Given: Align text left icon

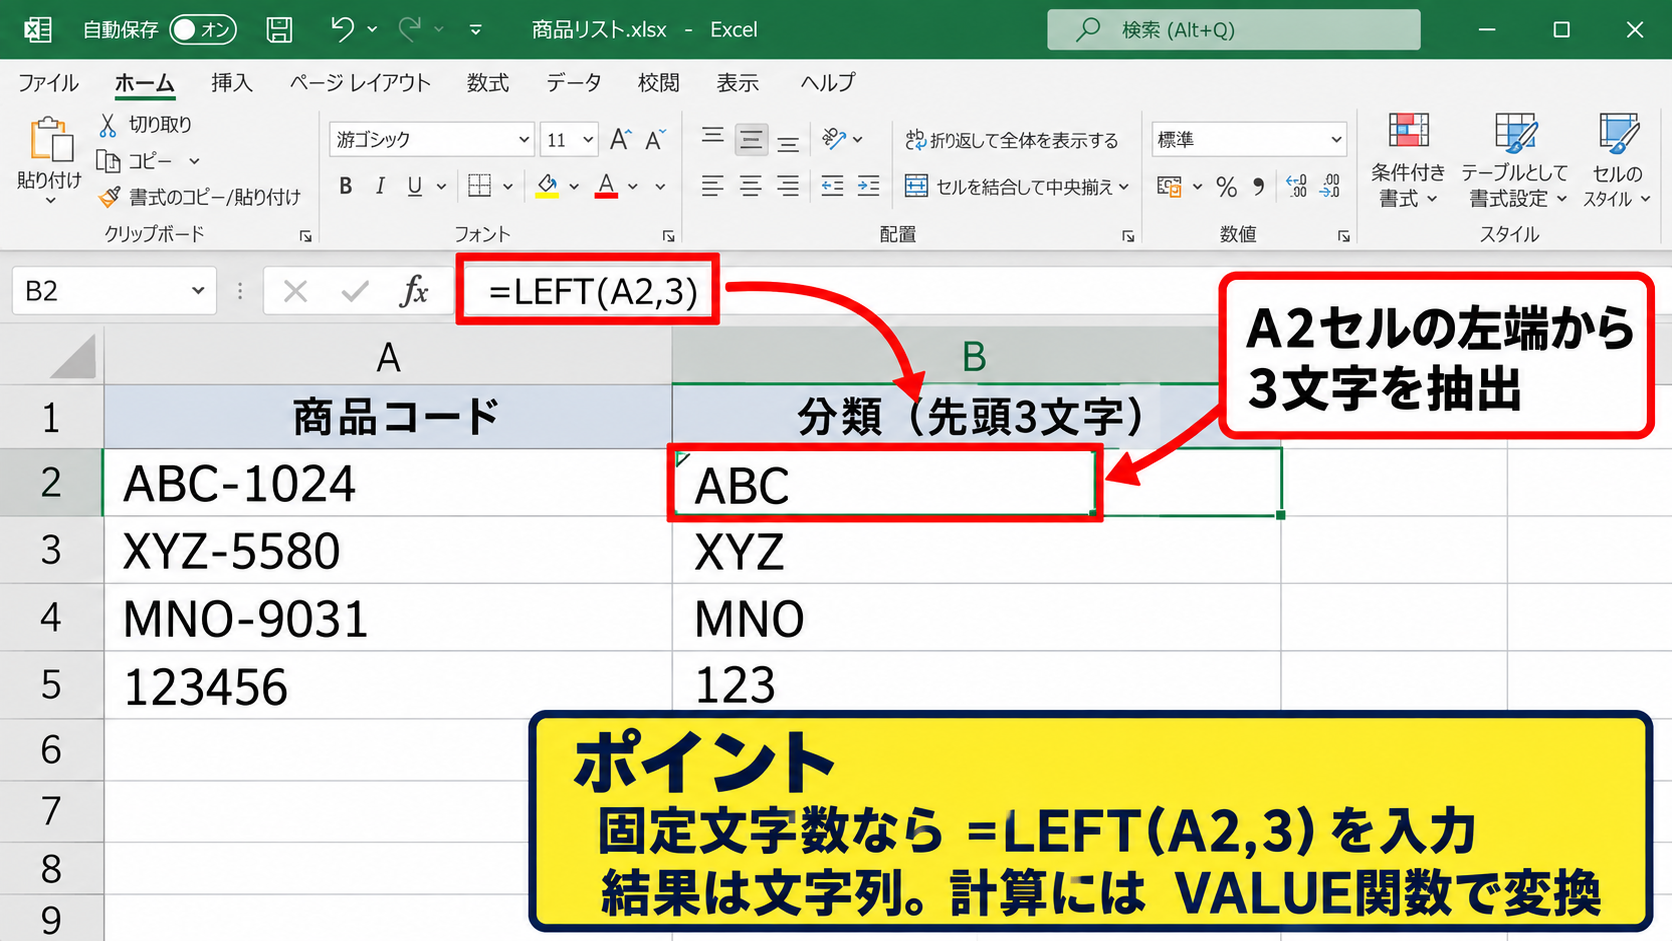Looking at the screenshot, I should pyautogui.click(x=712, y=186).
